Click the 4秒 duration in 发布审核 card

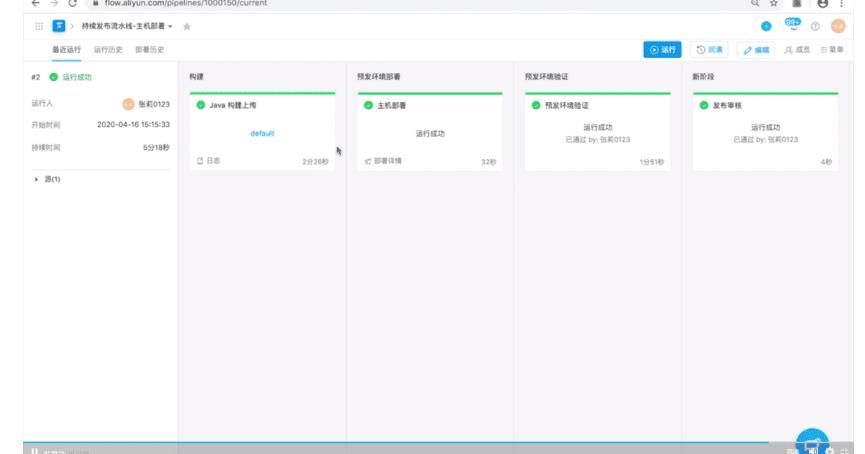(x=826, y=162)
